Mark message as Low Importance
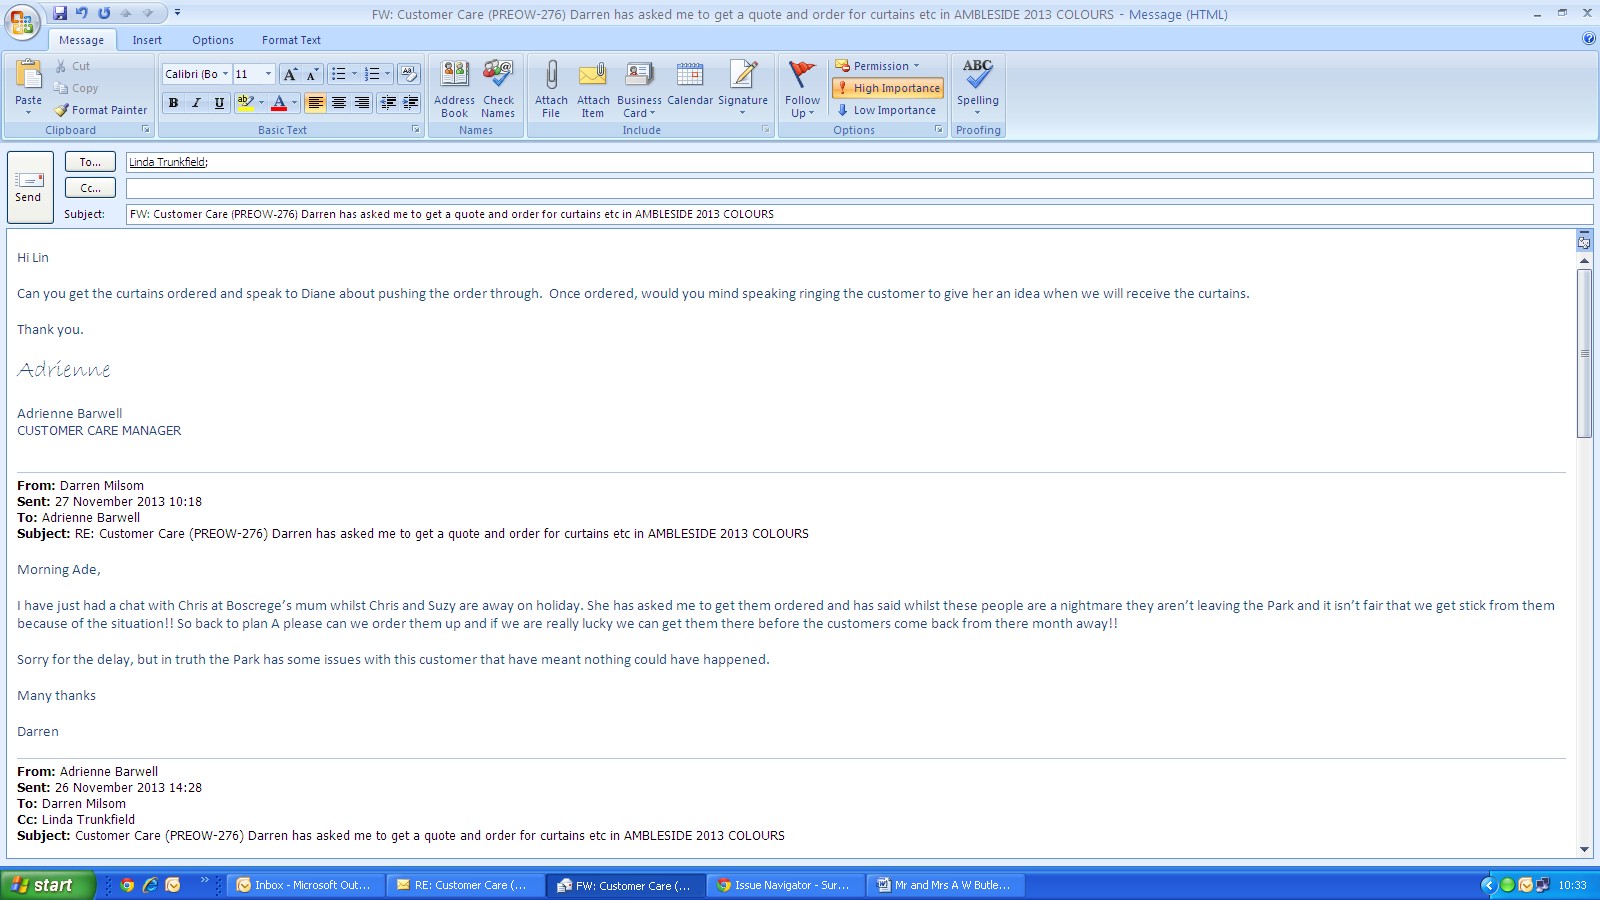This screenshot has width=1600, height=900. pos(886,110)
